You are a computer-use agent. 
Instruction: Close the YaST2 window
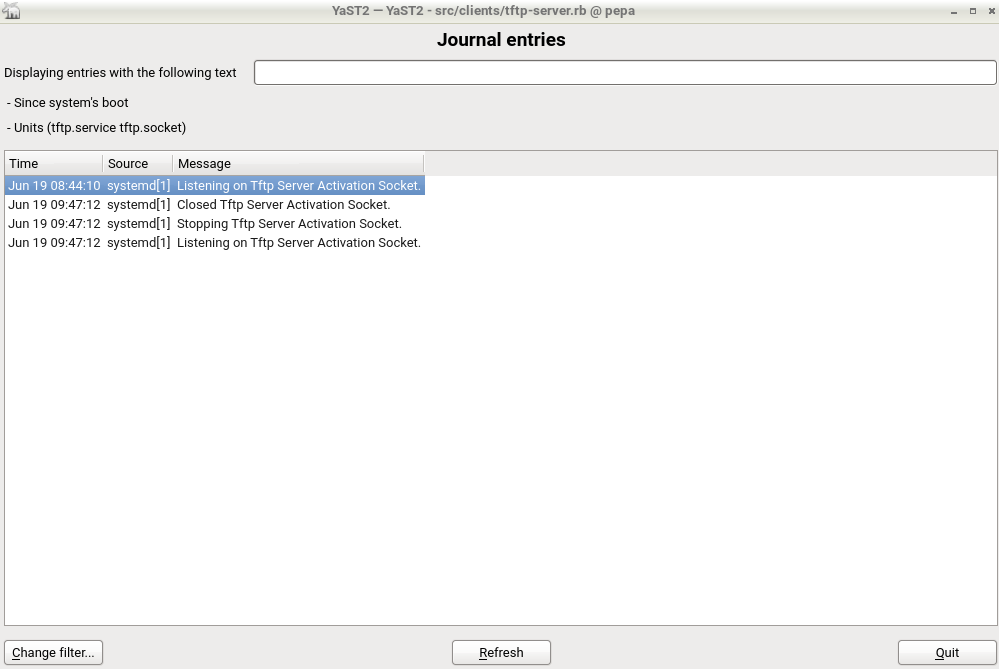[x=988, y=11]
